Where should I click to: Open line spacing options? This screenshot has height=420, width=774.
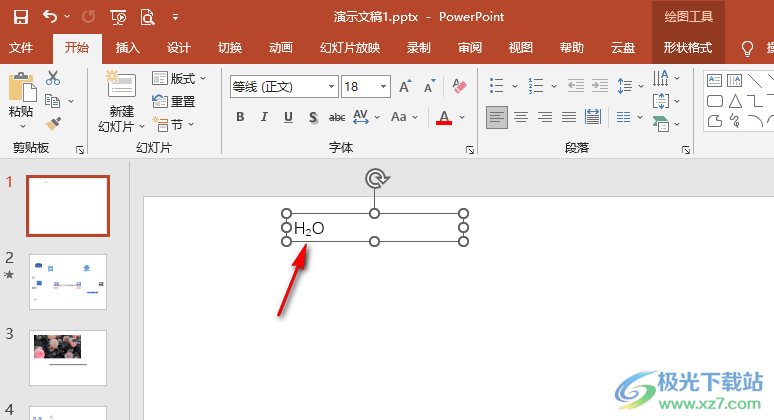tap(630, 86)
